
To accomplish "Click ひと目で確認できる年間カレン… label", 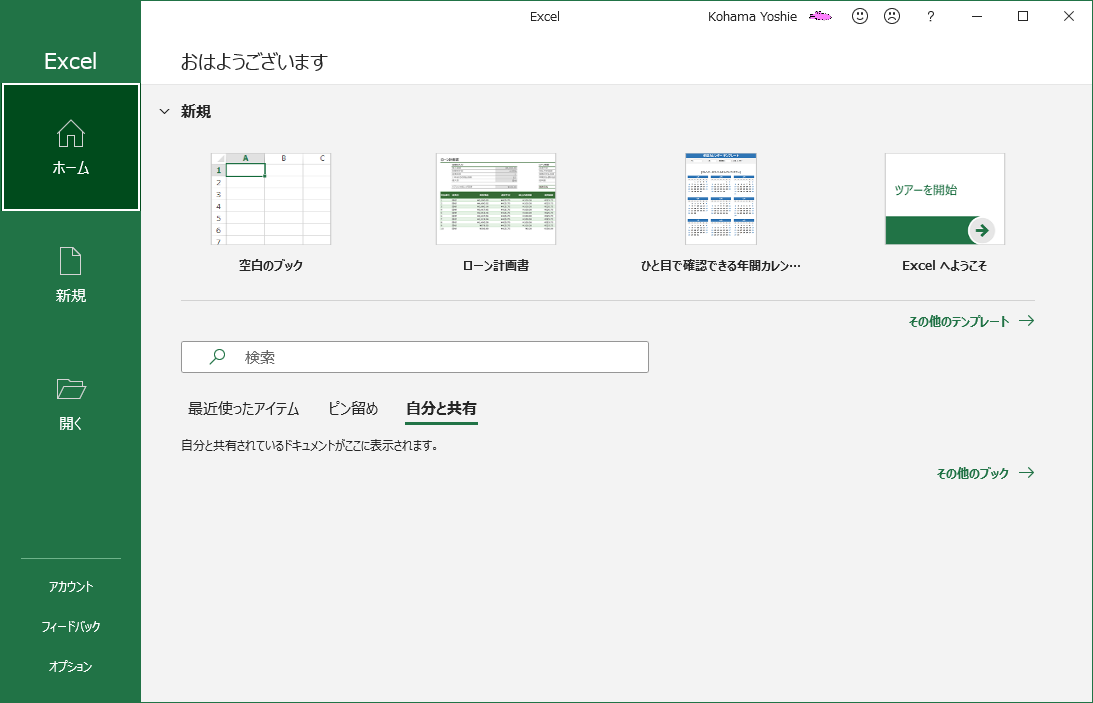I will 721,265.
